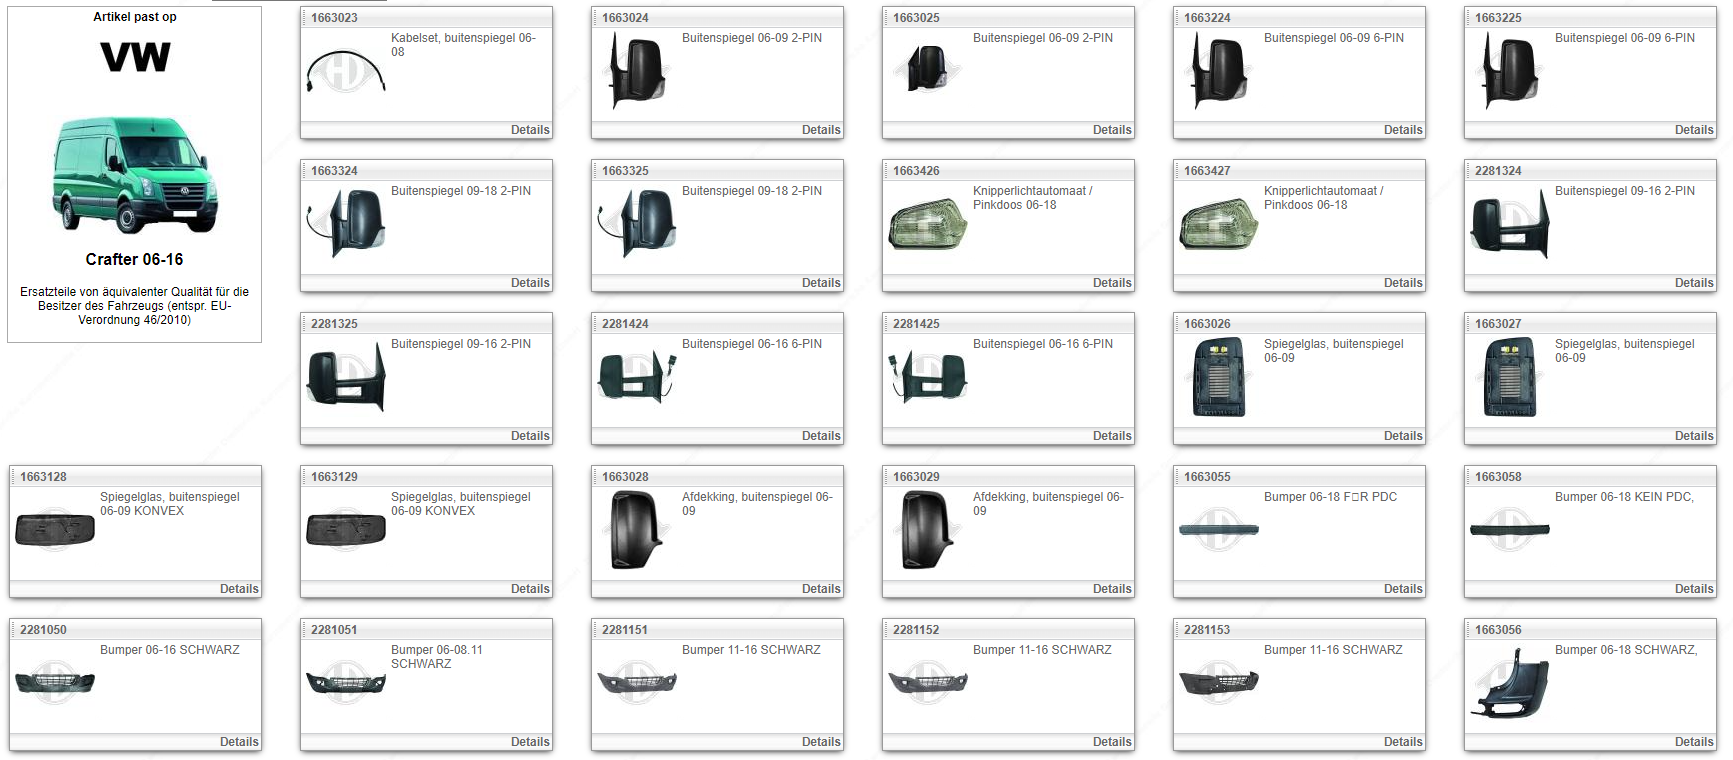
Task: View Details of Knipperlichtautomaat 1663427
Action: point(1402,283)
